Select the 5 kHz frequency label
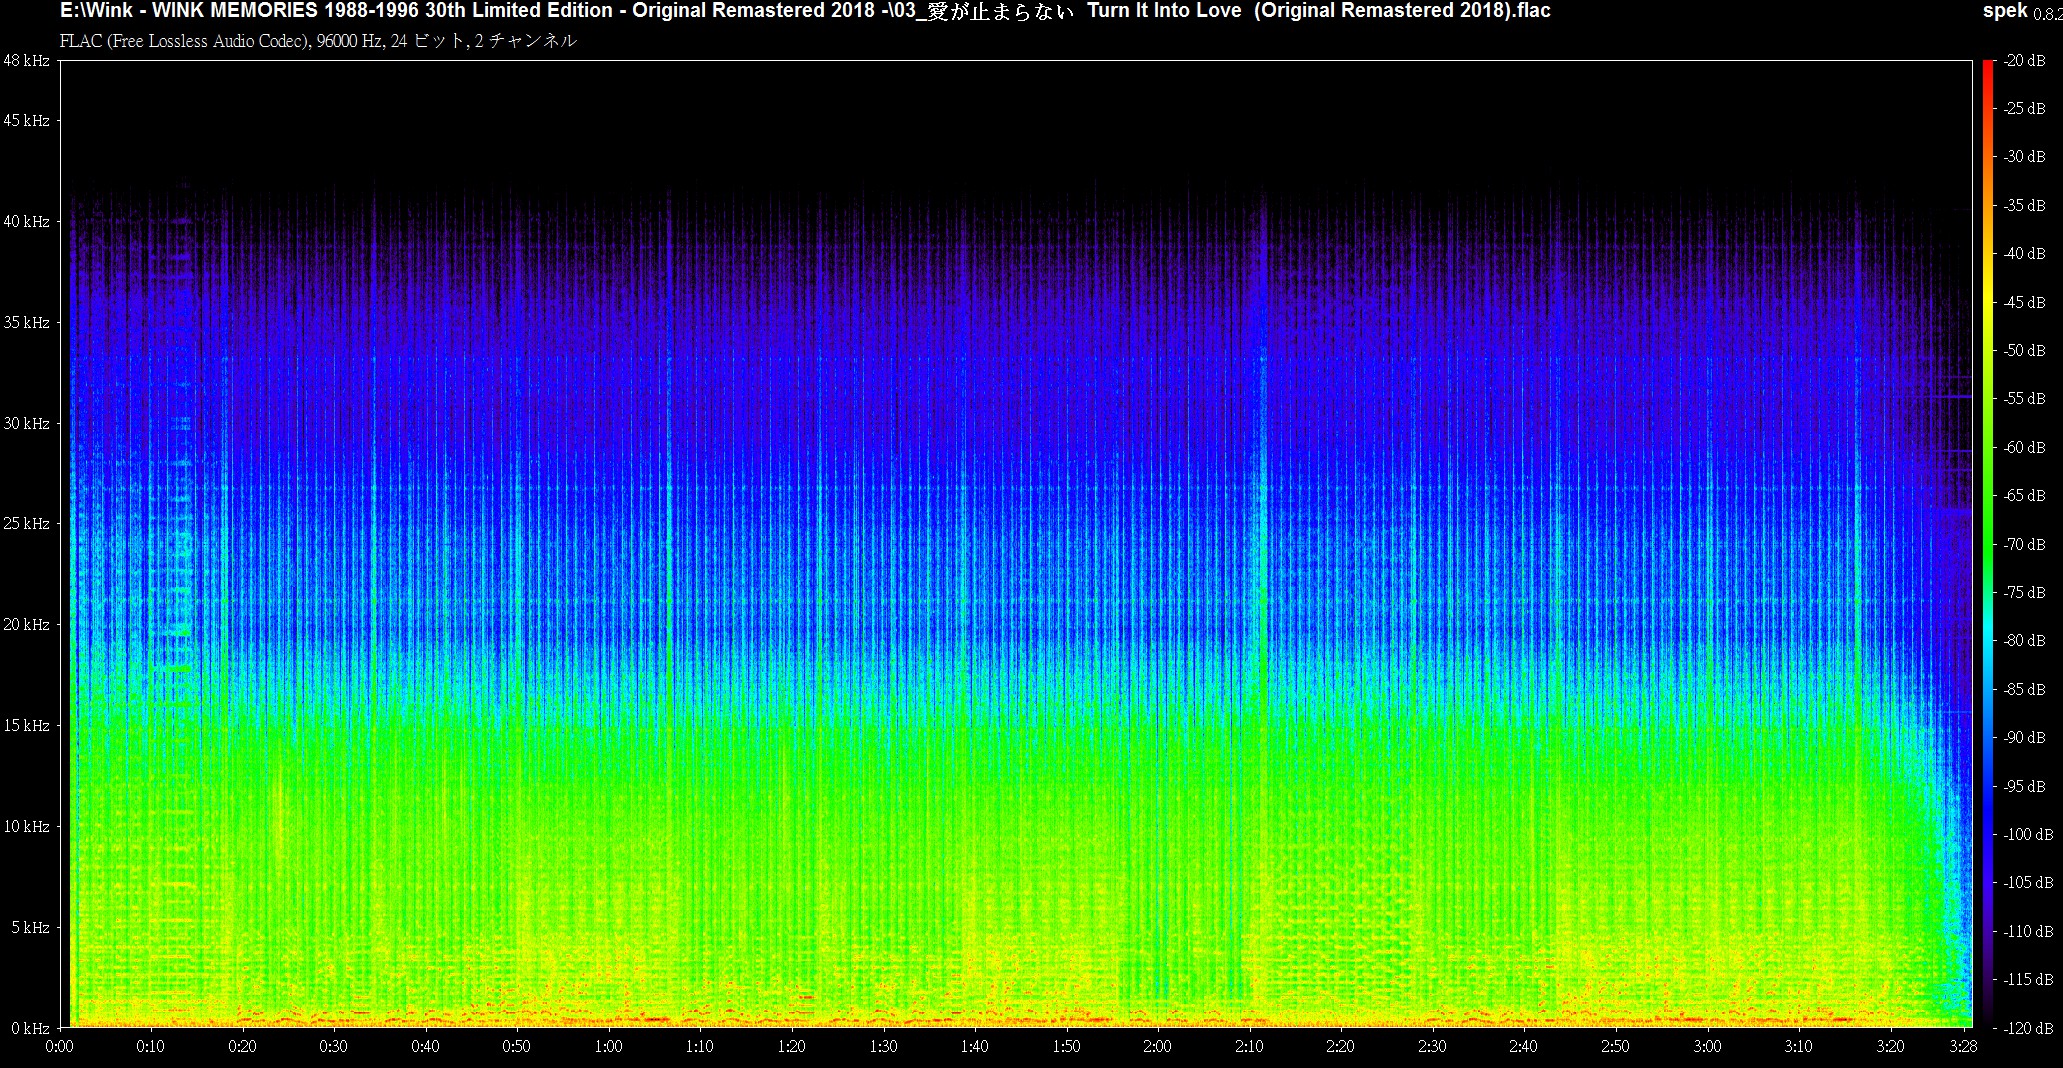The image size is (2063, 1068). click(x=30, y=927)
